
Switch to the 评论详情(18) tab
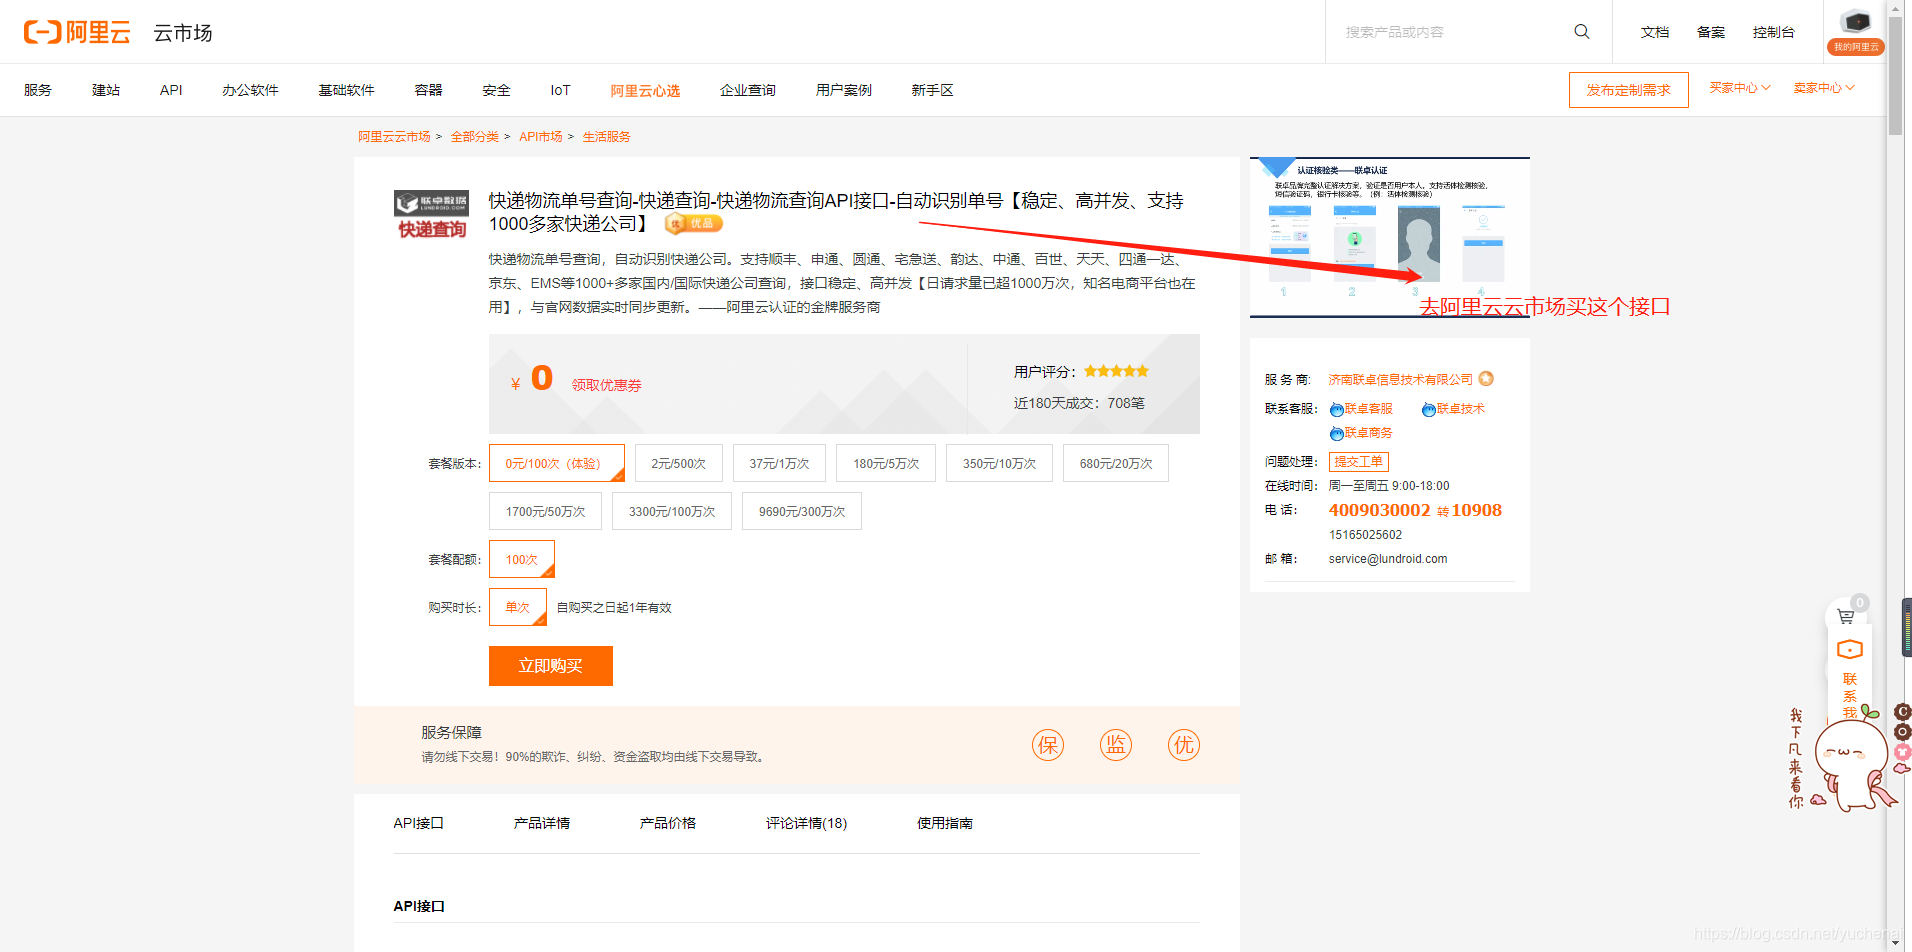tap(806, 823)
